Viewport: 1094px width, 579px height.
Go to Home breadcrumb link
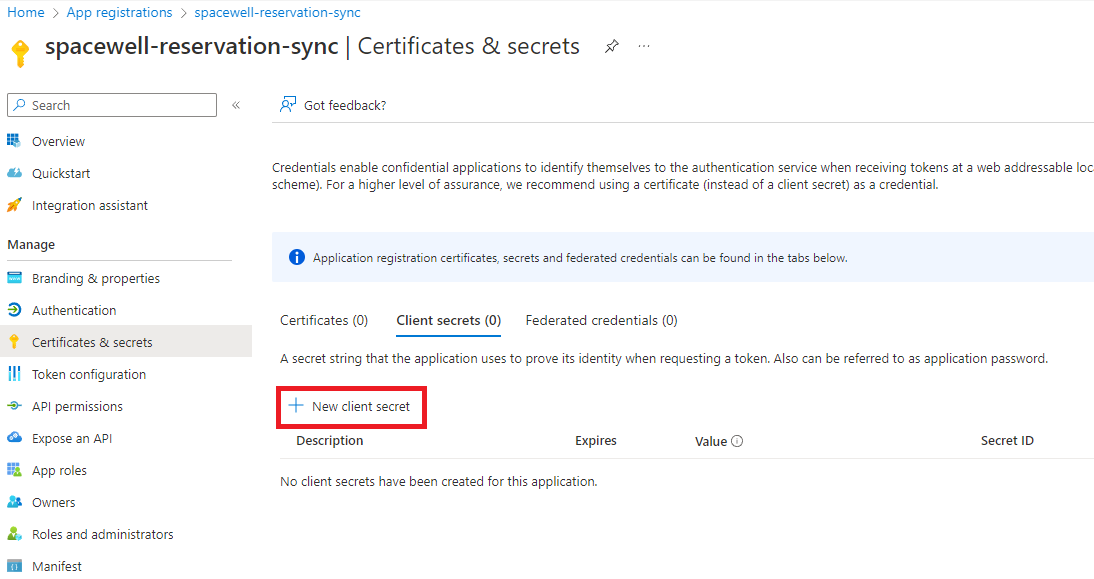coord(26,13)
